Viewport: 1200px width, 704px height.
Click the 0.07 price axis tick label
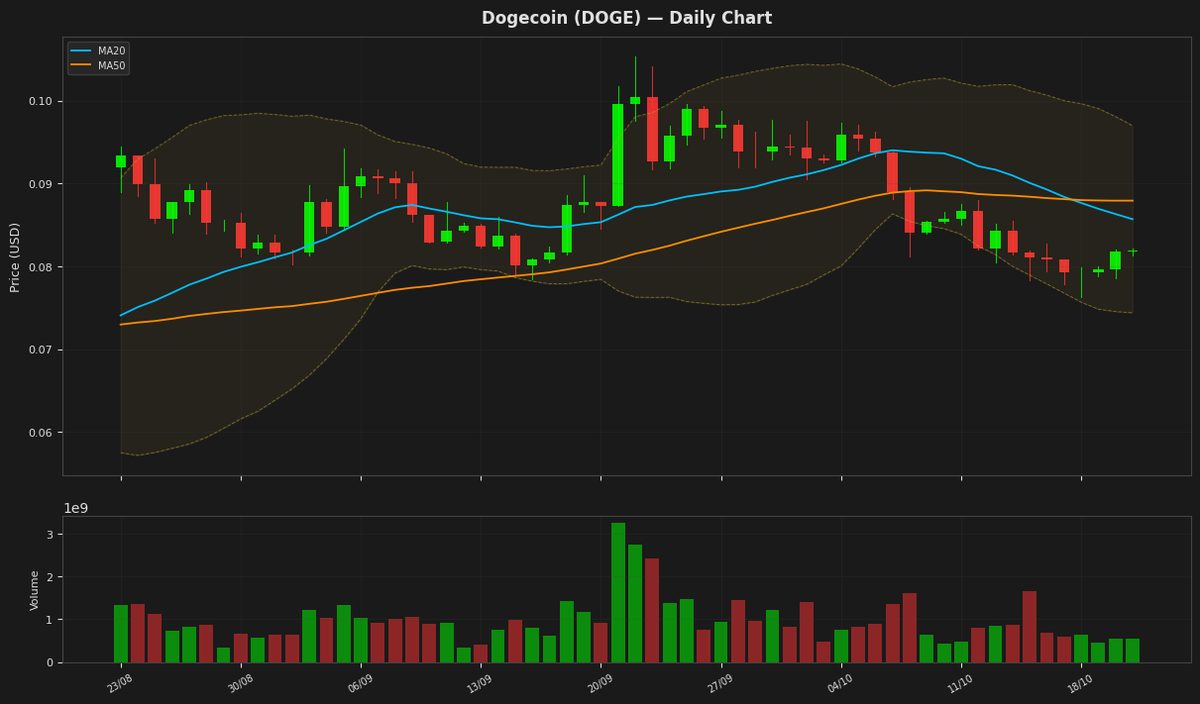click(x=42, y=350)
